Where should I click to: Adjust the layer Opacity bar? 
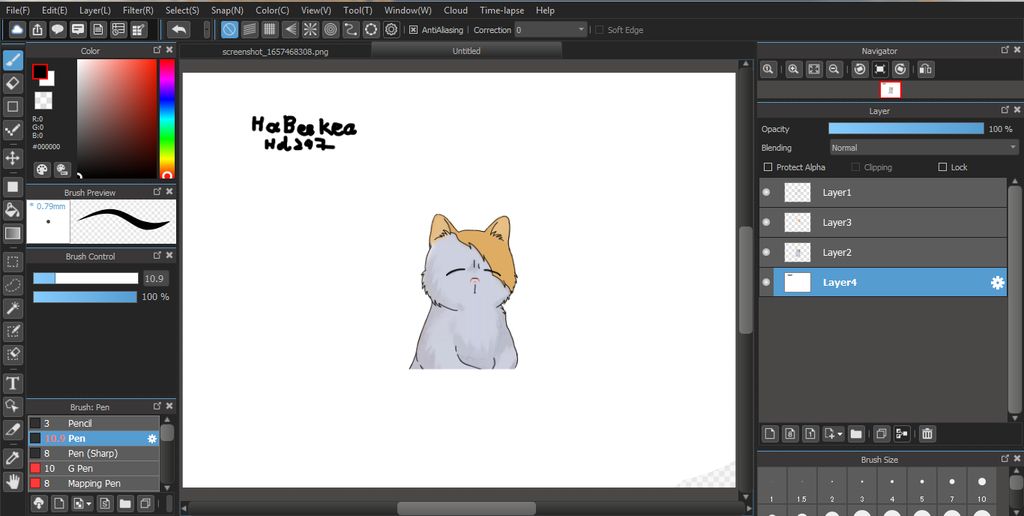pyautogui.click(x=906, y=129)
